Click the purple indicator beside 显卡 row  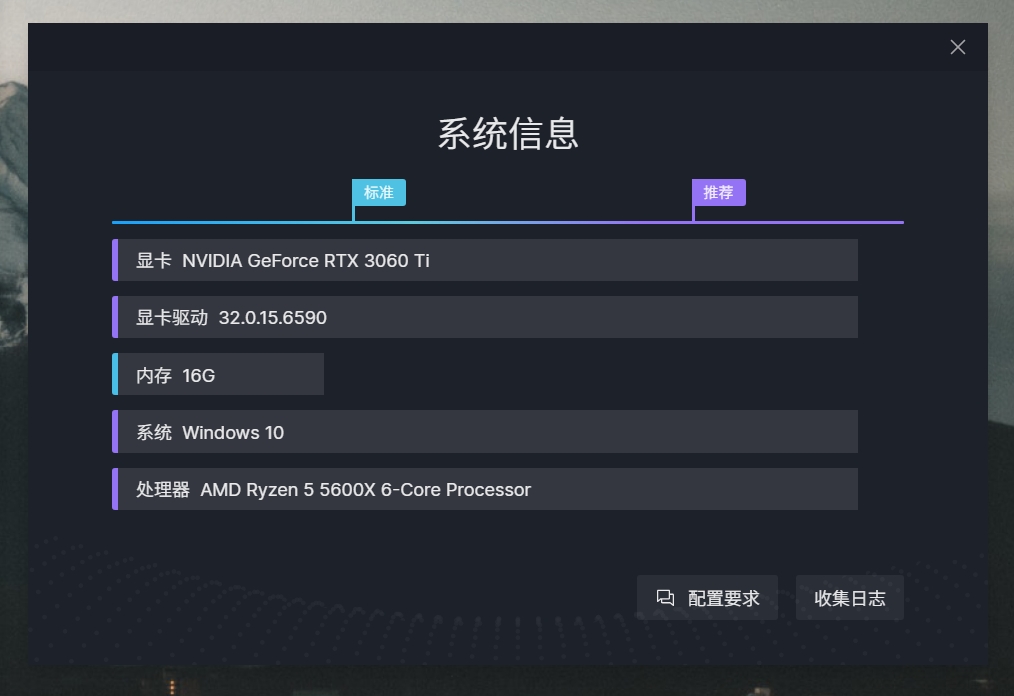click(115, 260)
